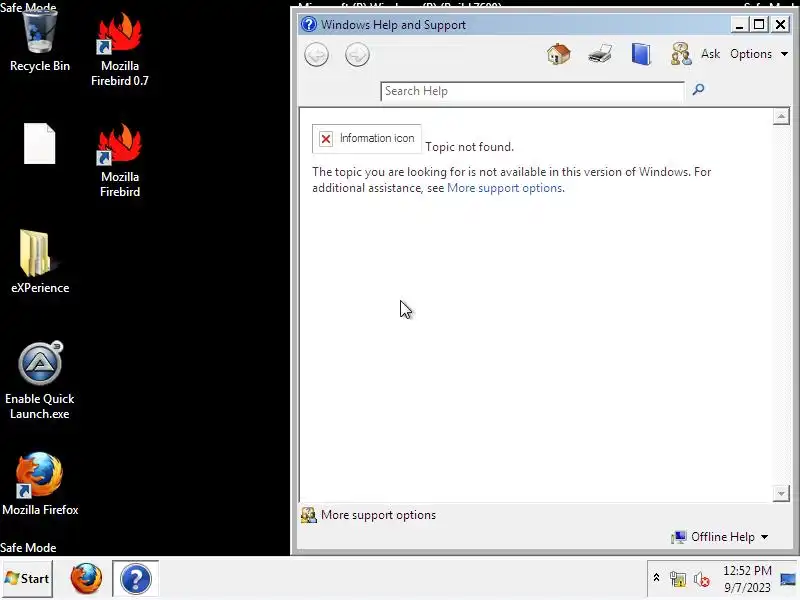
Task: Click the network tray icon
Action: pos(678,579)
